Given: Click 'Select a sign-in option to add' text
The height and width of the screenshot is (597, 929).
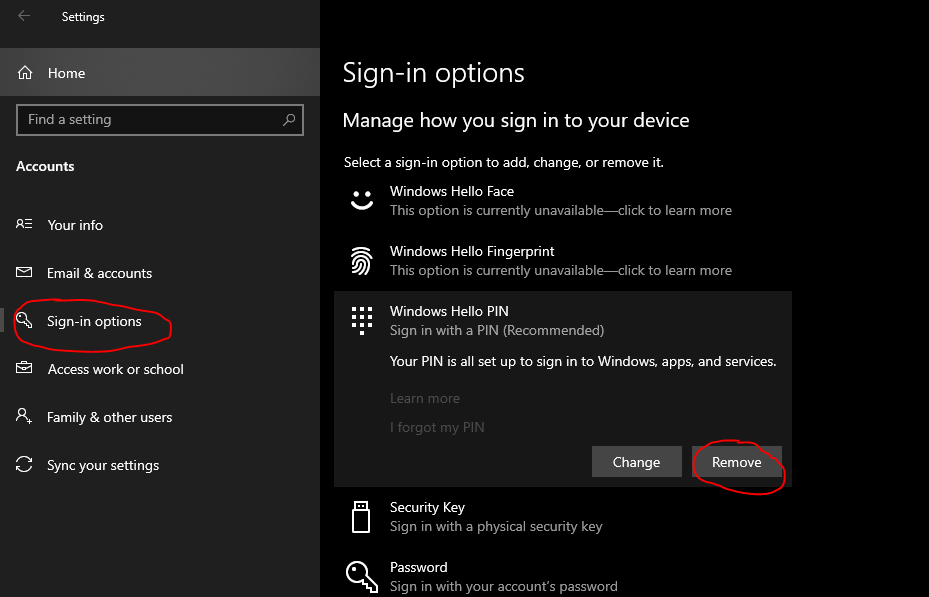Looking at the screenshot, I should click(504, 162).
